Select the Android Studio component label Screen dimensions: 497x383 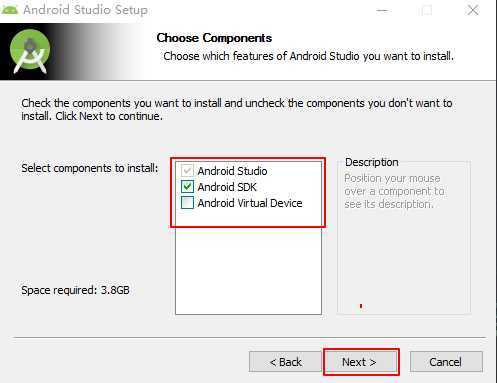pyautogui.click(x=232, y=171)
